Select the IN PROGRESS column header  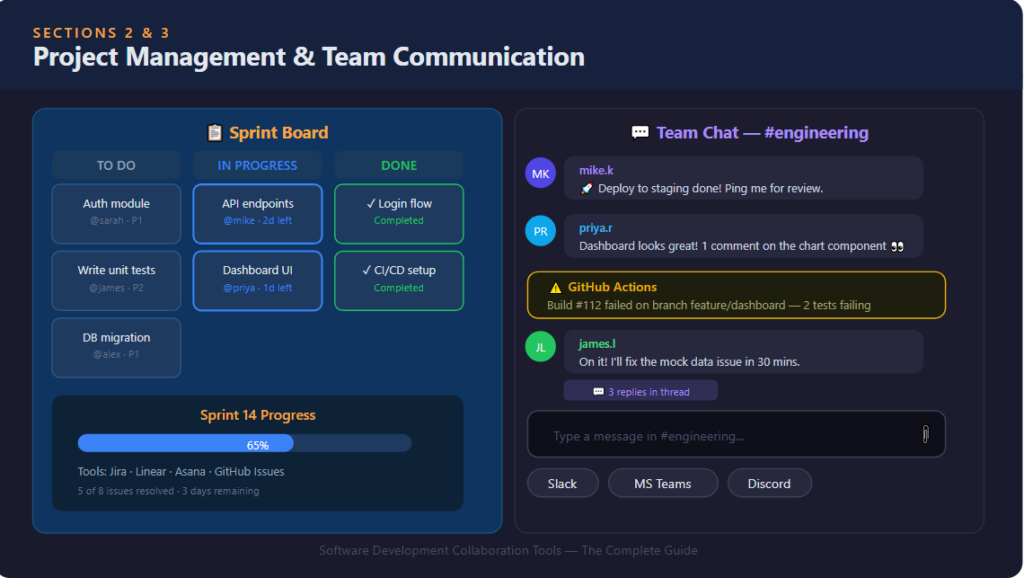click(x=257, y=165)
